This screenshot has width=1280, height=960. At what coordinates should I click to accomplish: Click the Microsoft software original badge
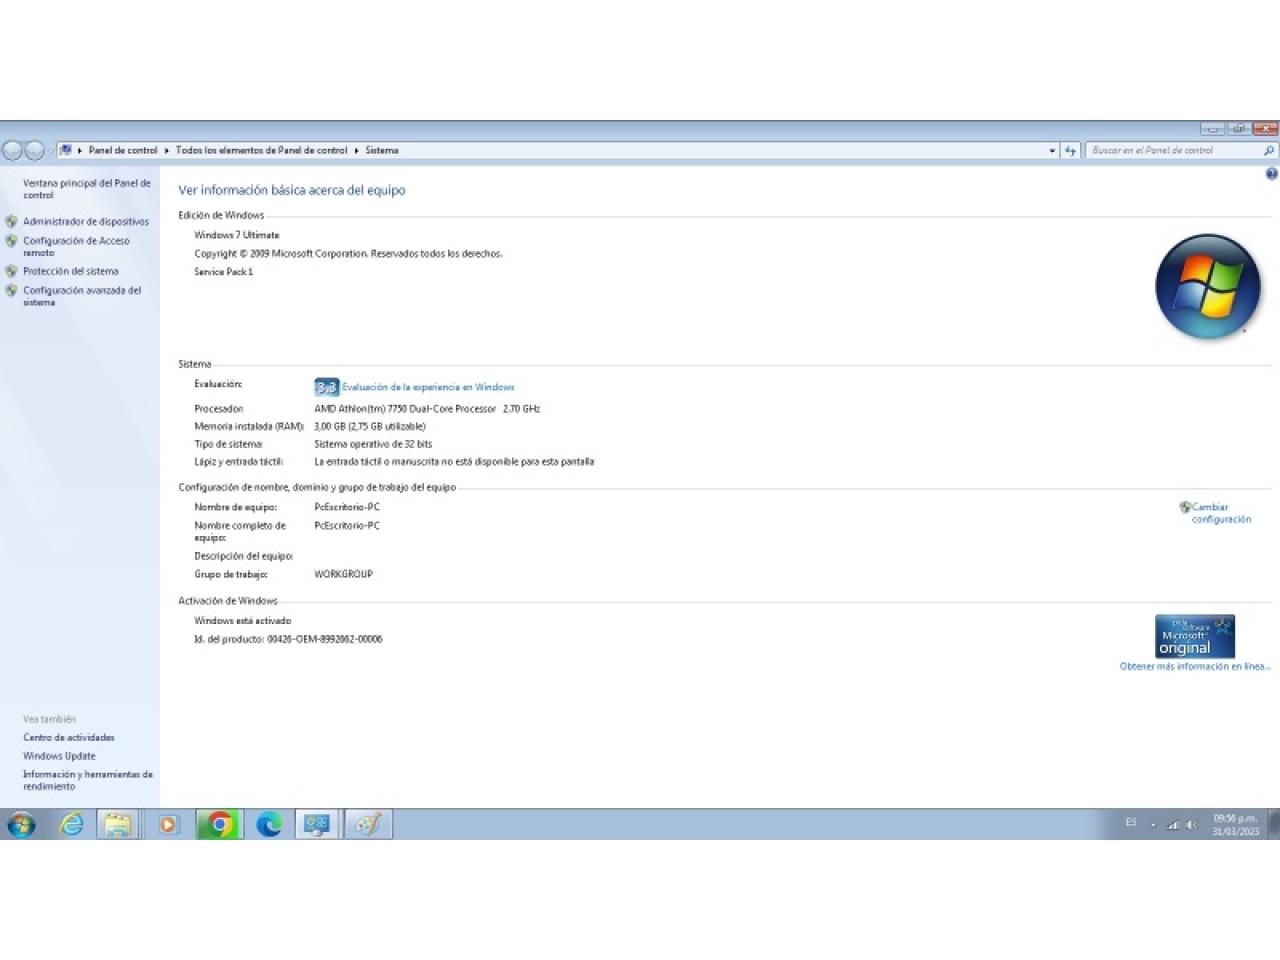[1195, 636]
